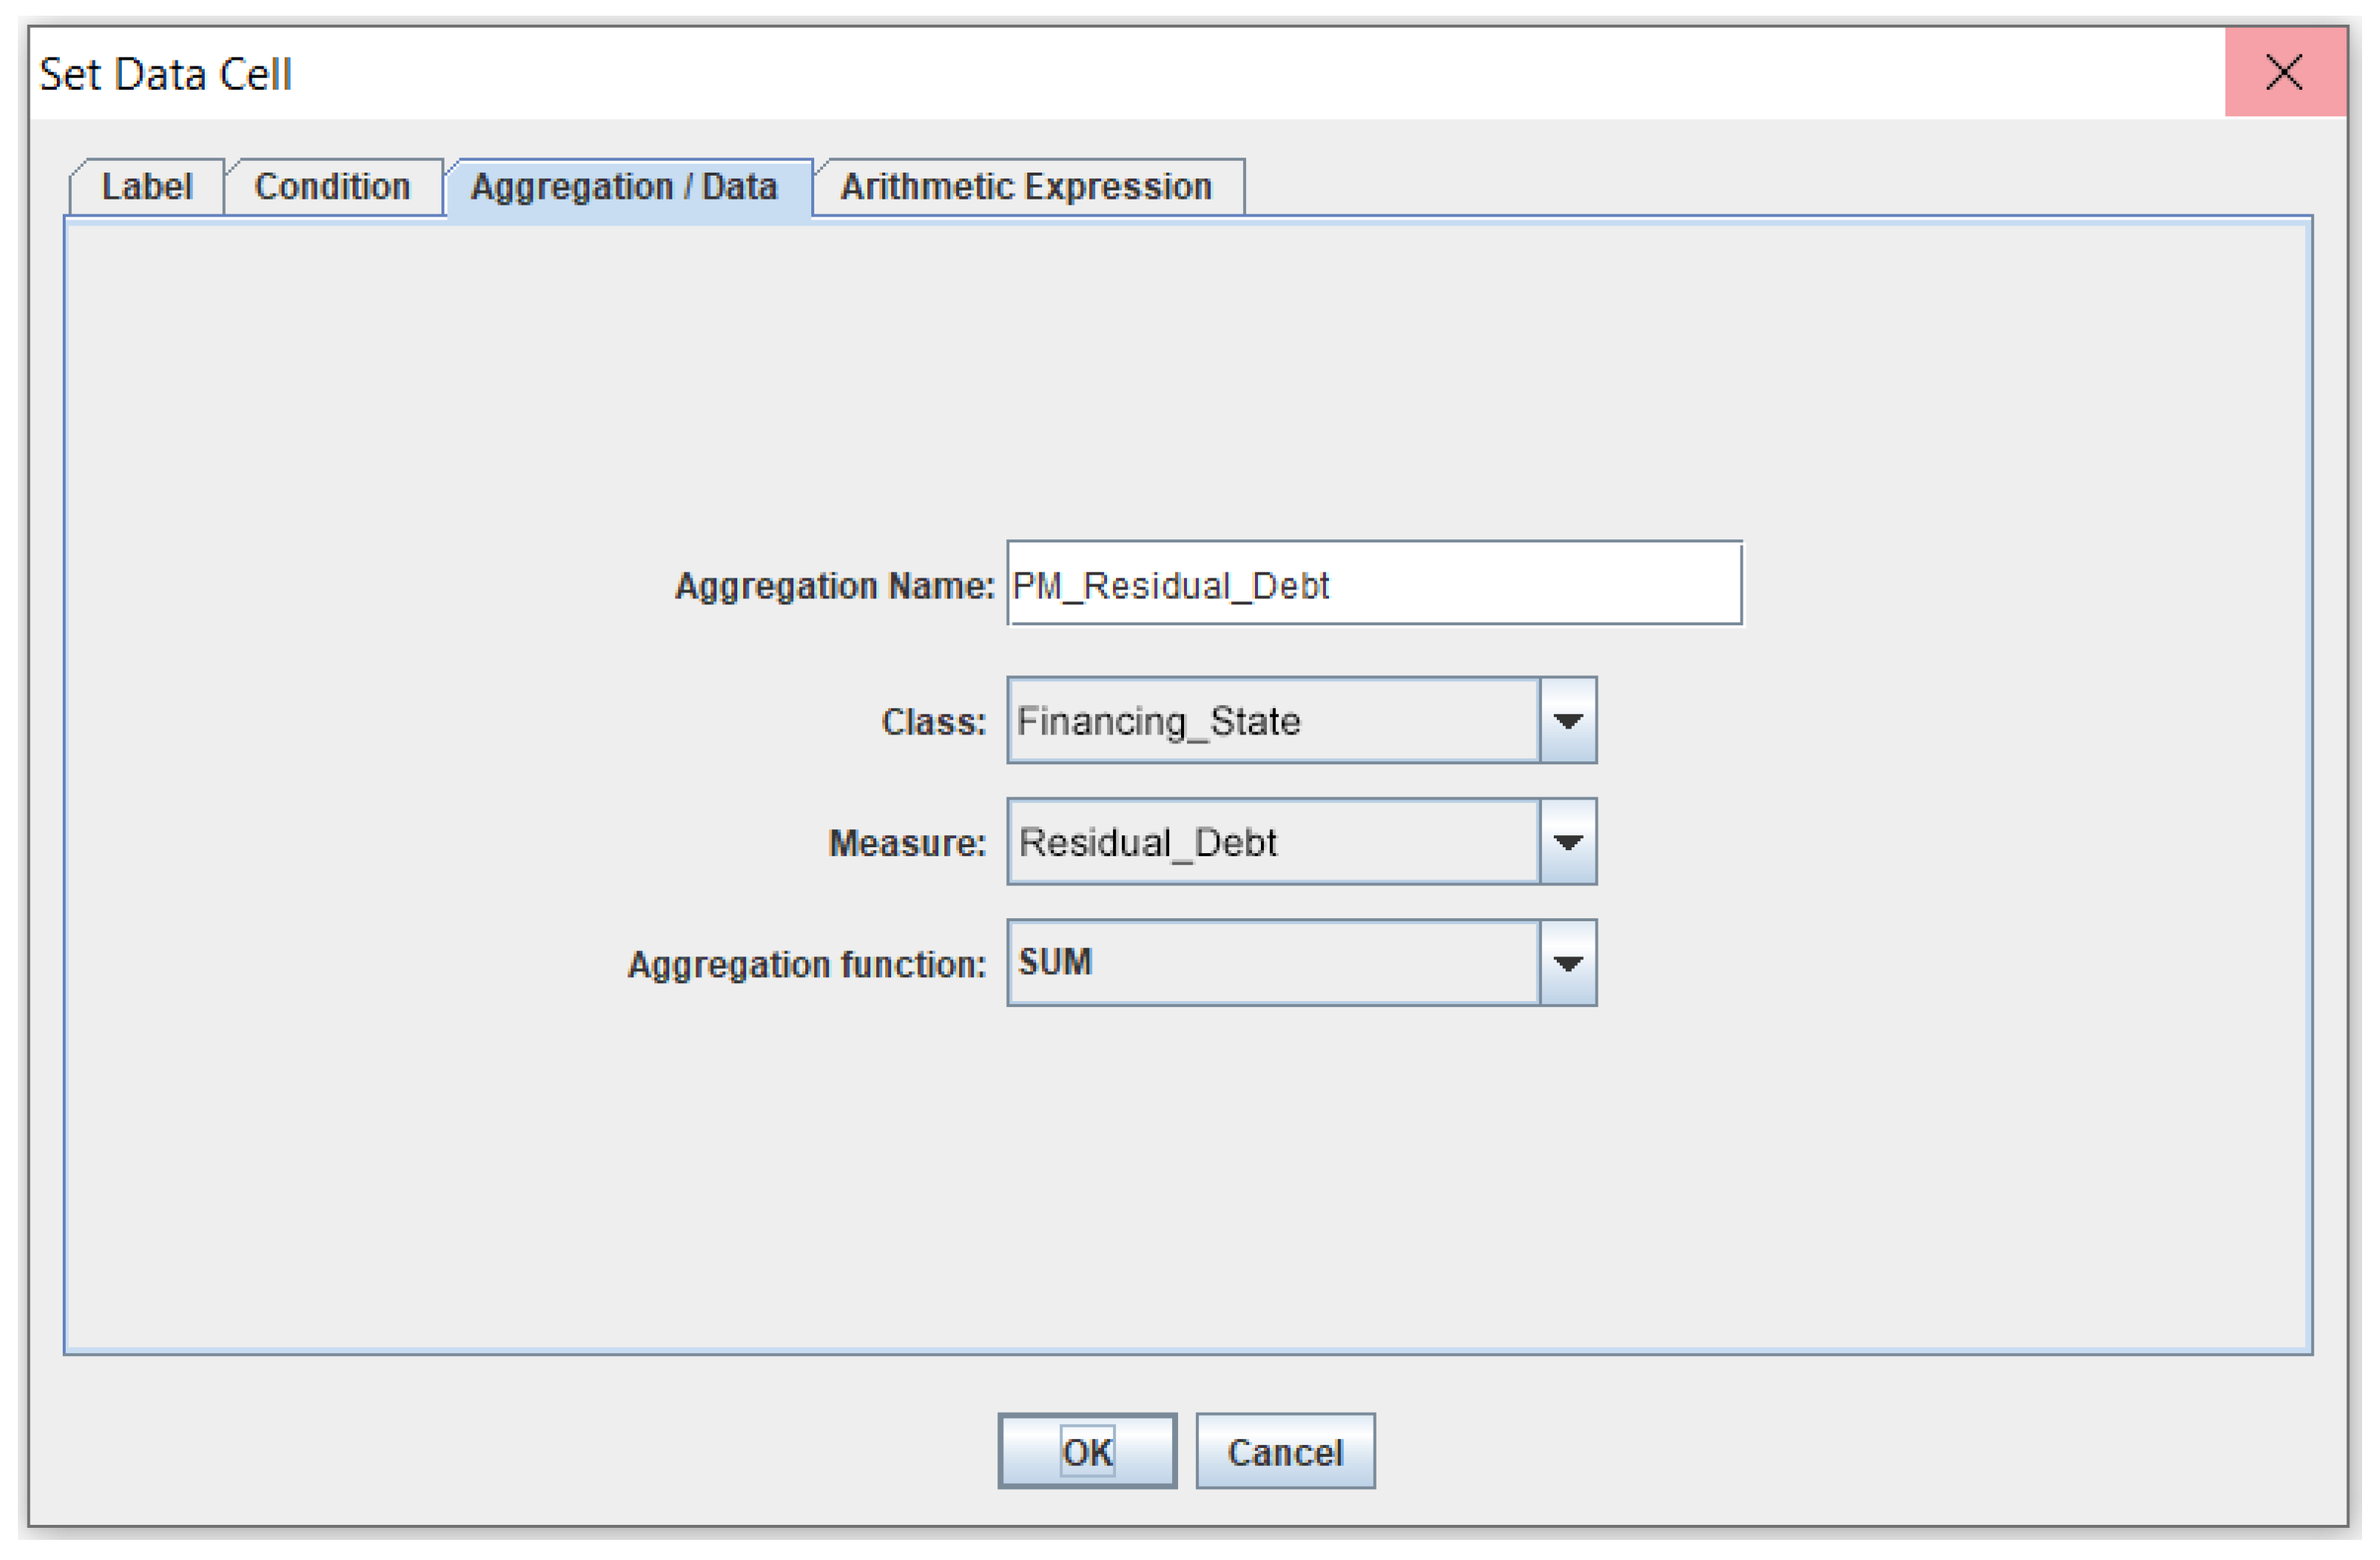Click the Residual_Debt combo box

click(x=1272, y=843)
